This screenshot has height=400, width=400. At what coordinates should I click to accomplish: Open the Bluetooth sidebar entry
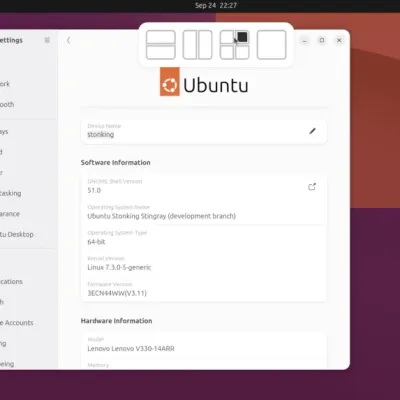coord(28,104)
